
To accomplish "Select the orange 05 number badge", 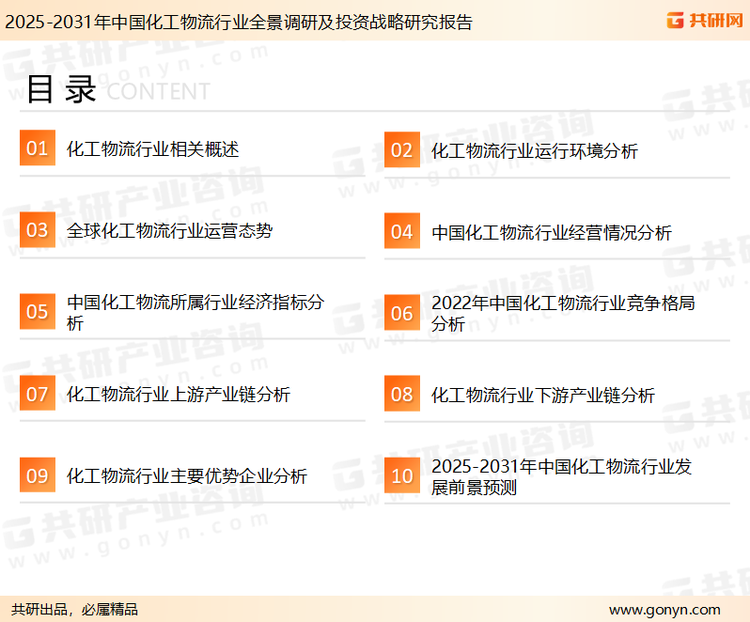I will [37, 311].
